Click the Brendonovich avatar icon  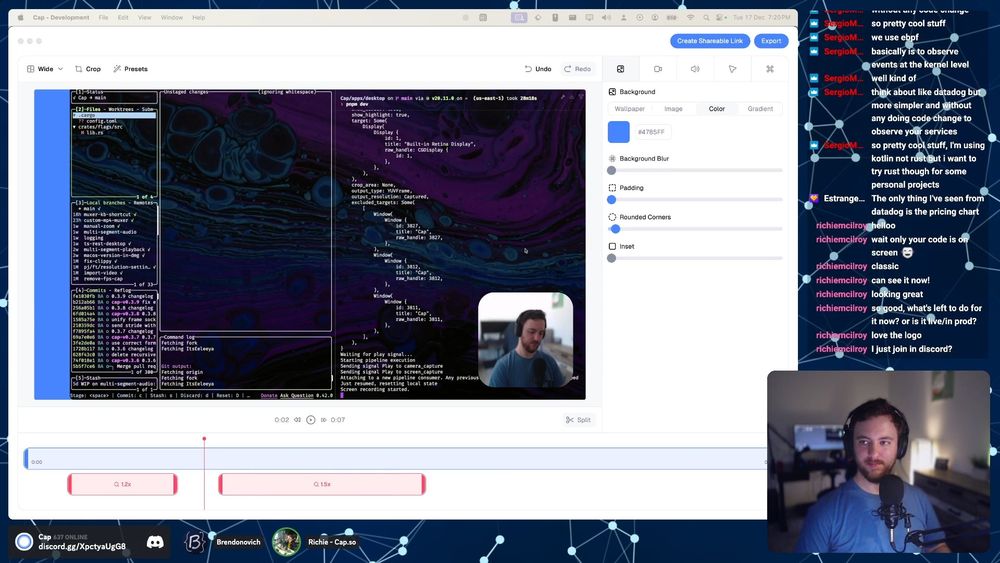click(x=195, y=542)
